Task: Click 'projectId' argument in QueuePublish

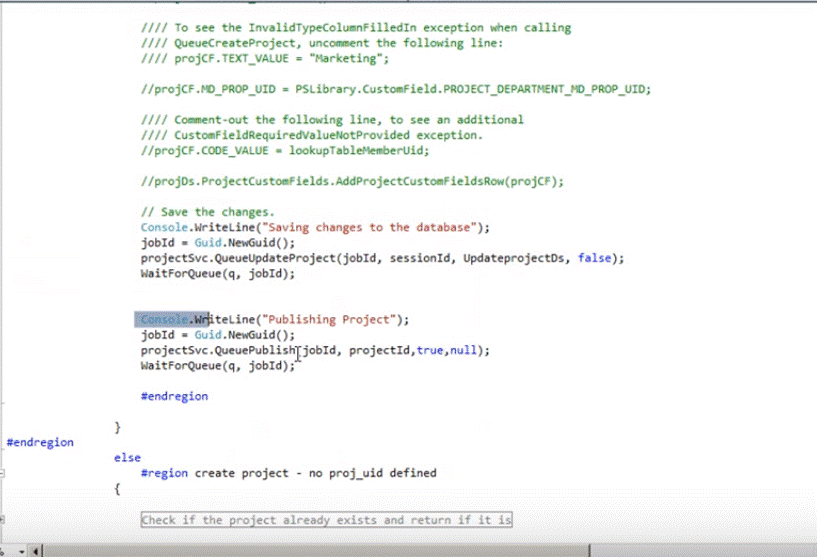Action: [x=379, y=350]
